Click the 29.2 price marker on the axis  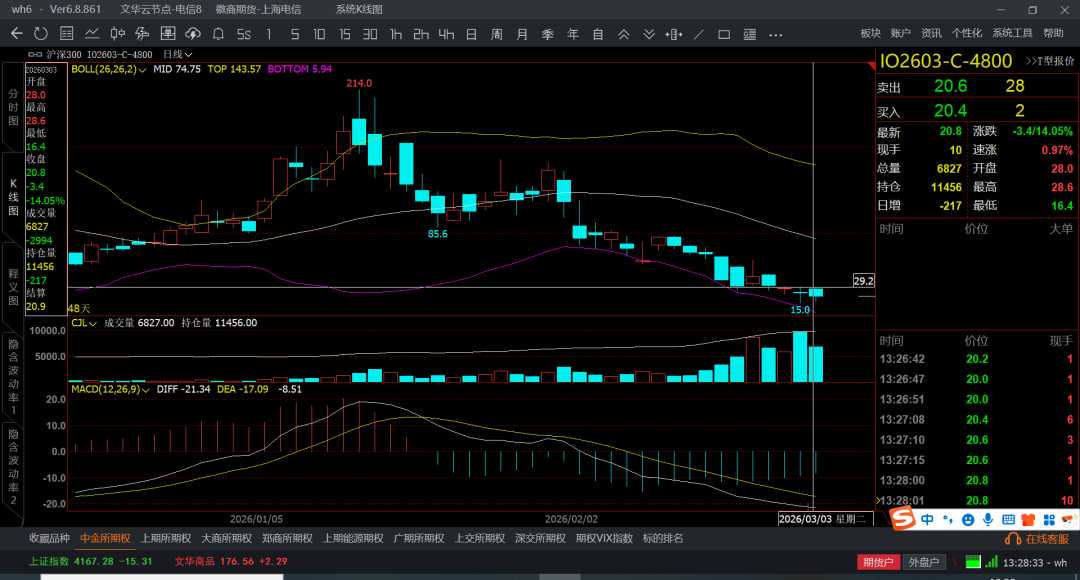863,281
